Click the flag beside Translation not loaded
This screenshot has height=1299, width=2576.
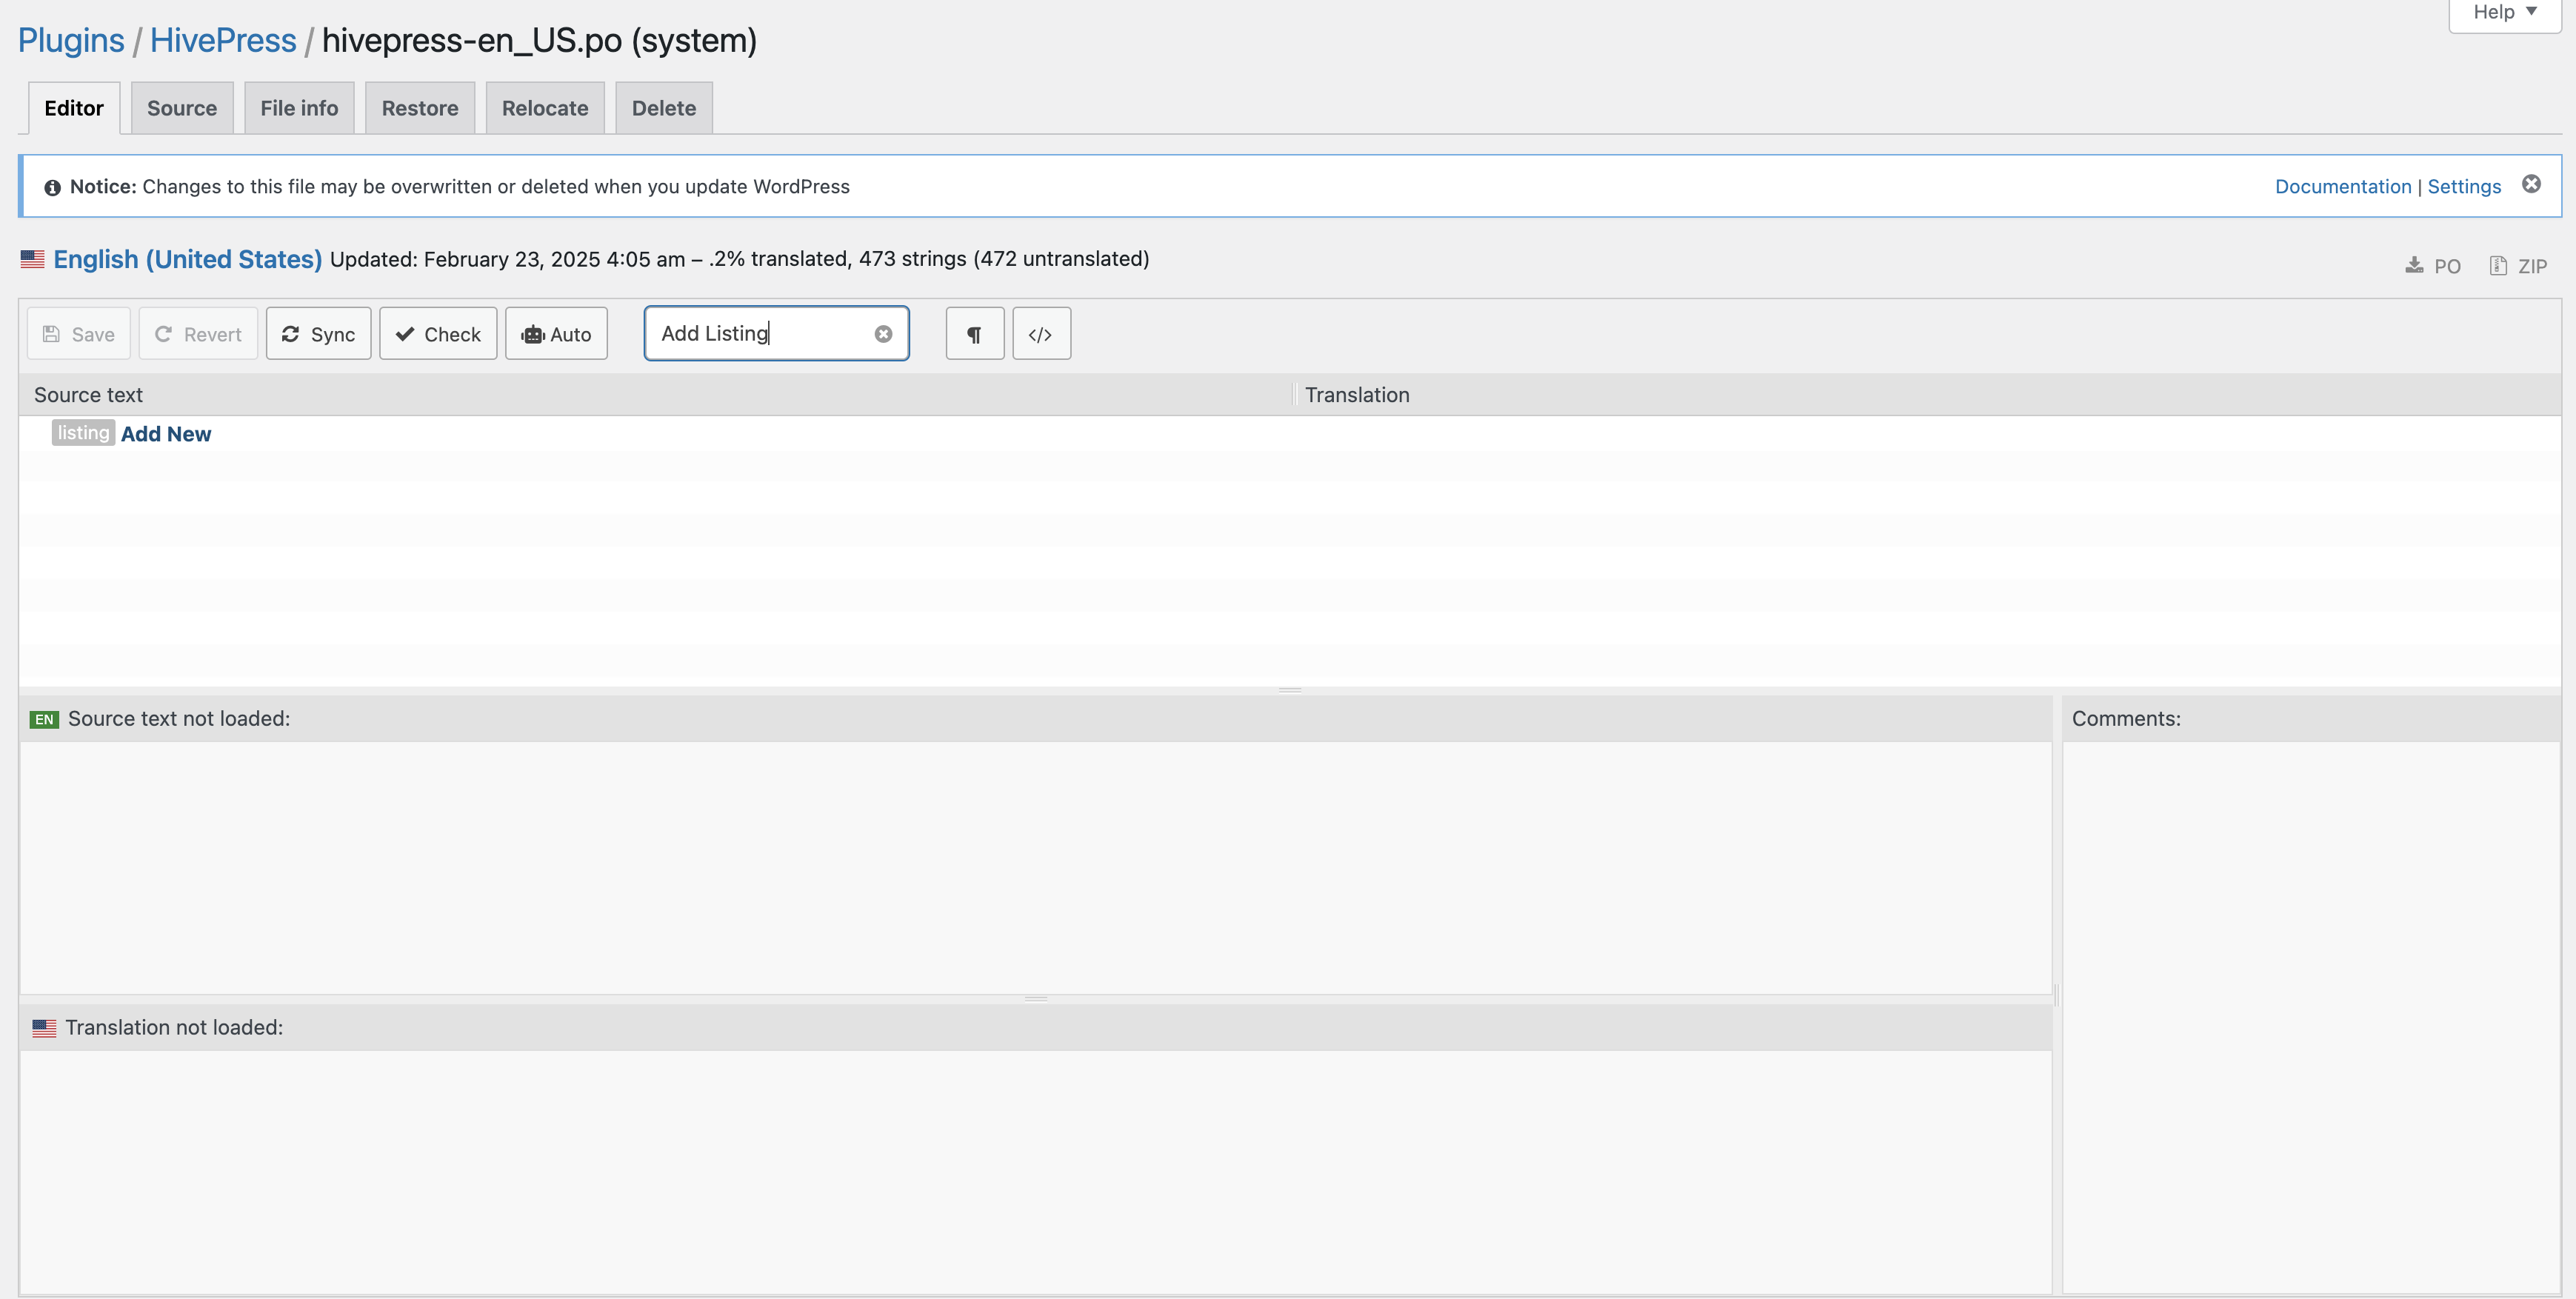pos(44,1028)
